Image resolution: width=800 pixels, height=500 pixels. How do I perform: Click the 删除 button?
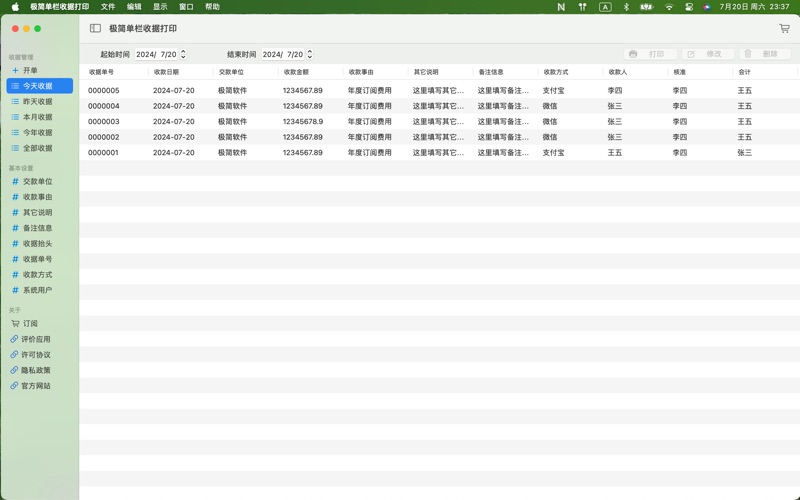point(764,54)
